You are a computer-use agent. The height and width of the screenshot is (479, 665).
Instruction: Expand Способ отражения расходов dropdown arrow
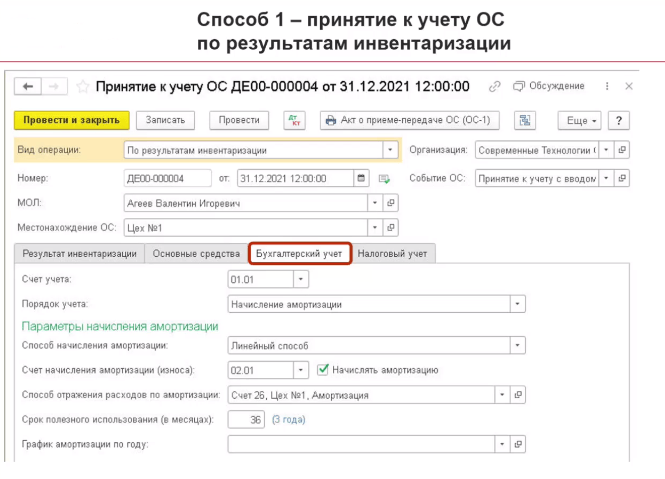pyautogui.click(x=502, y=395)
